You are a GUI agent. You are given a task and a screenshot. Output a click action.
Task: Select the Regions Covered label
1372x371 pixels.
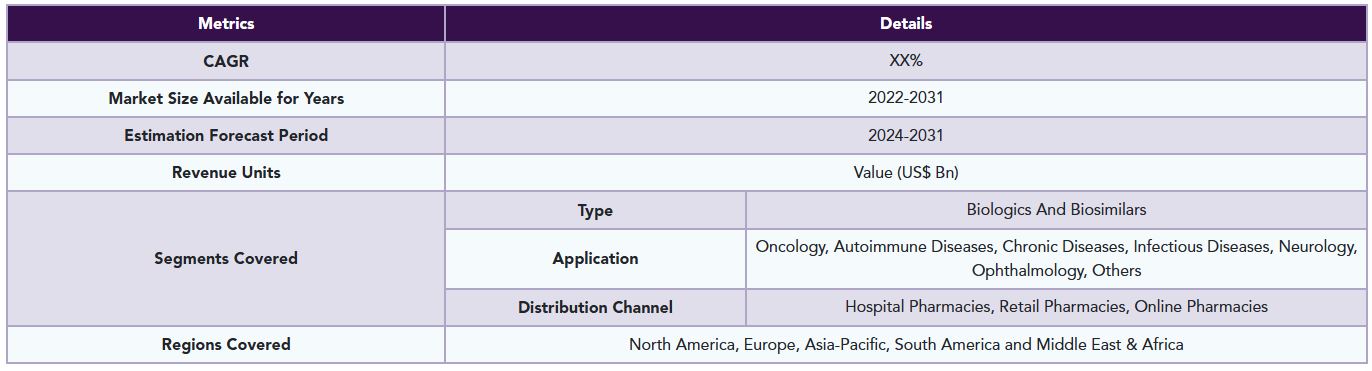[226, 344]
